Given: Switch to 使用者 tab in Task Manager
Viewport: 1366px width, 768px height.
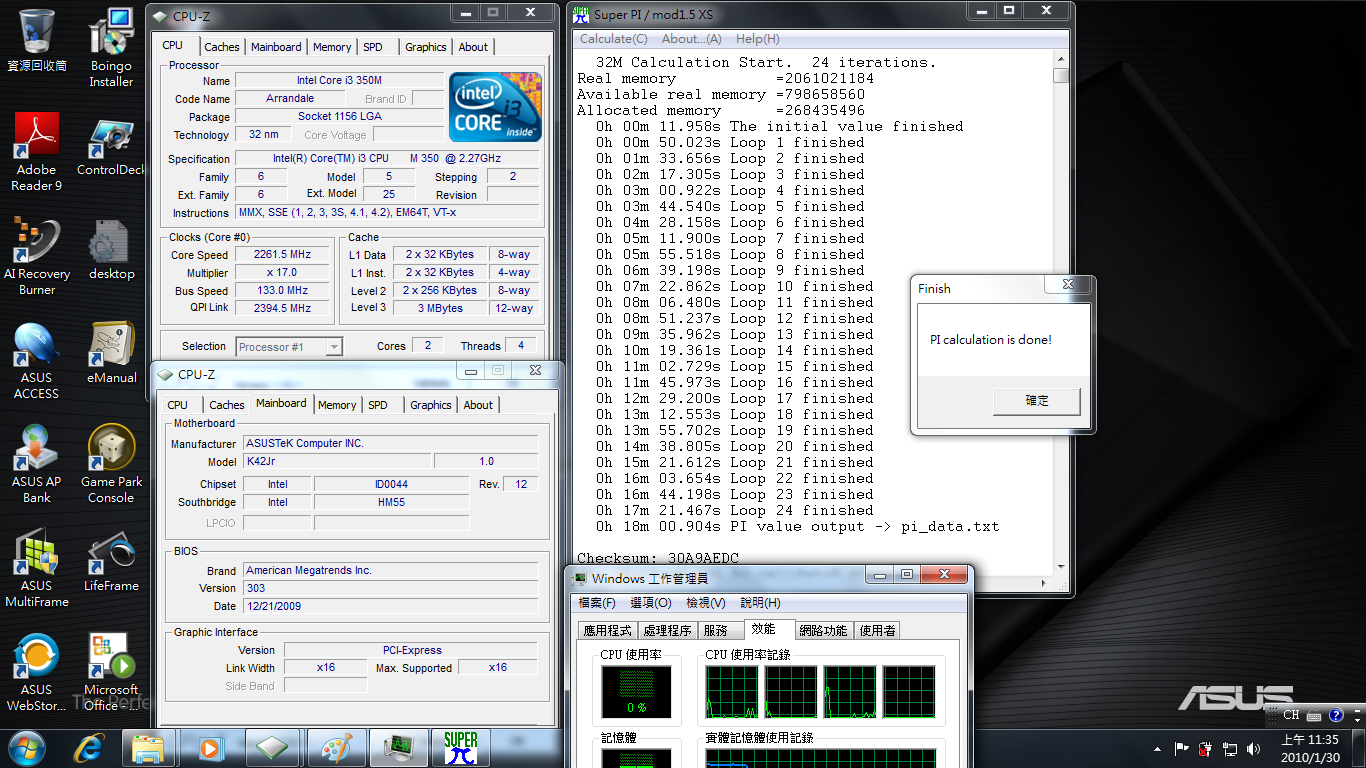Looking at the screenshot, I should click(x=878, y=630).
